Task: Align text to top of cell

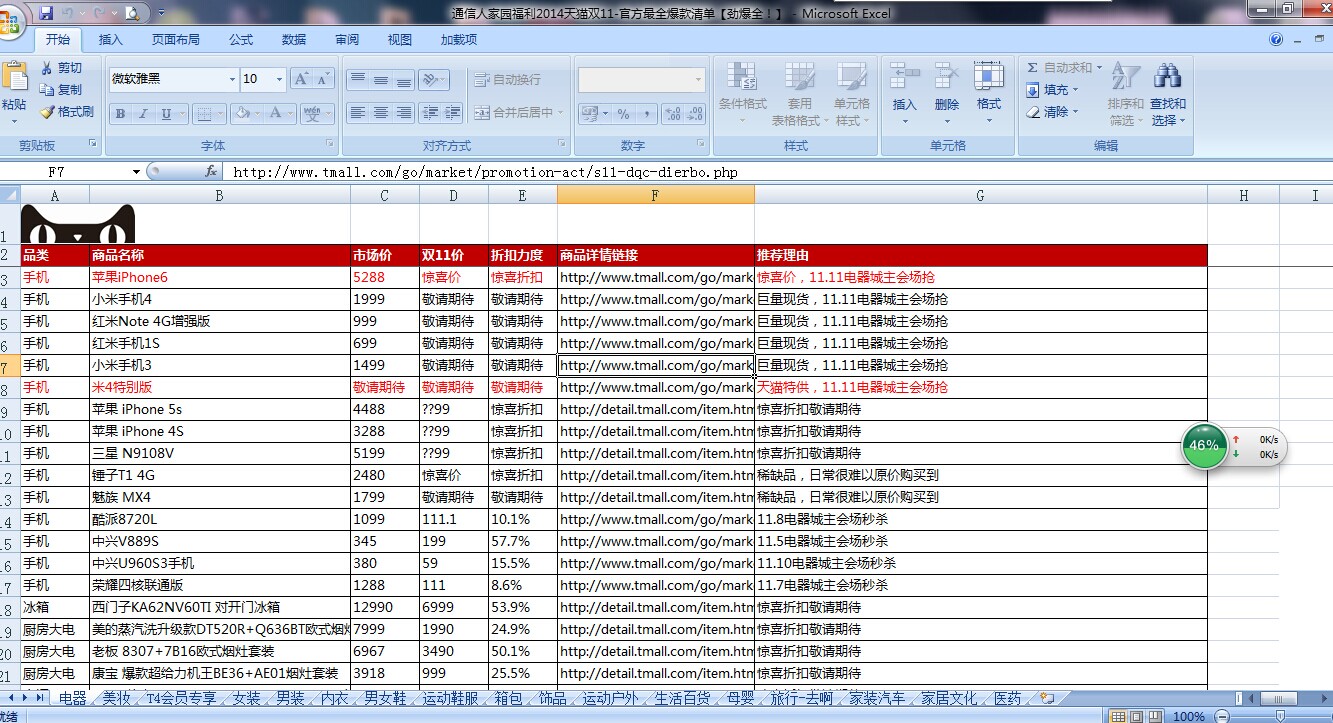Action: (x=357, y=79)
